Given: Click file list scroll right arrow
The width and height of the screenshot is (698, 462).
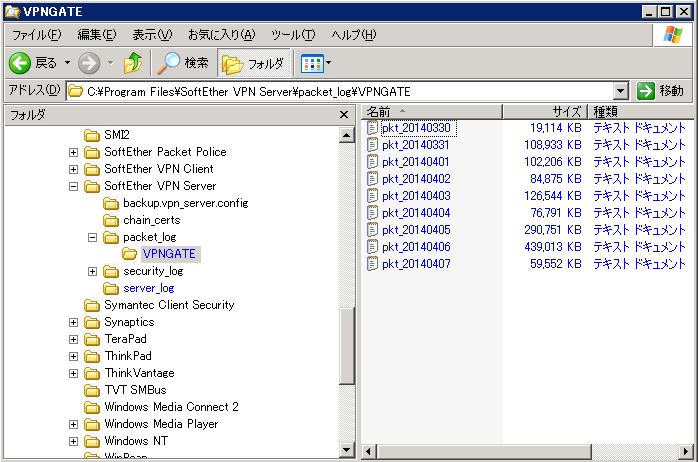Looking at the screenshot, I should [x=686, y=451].
